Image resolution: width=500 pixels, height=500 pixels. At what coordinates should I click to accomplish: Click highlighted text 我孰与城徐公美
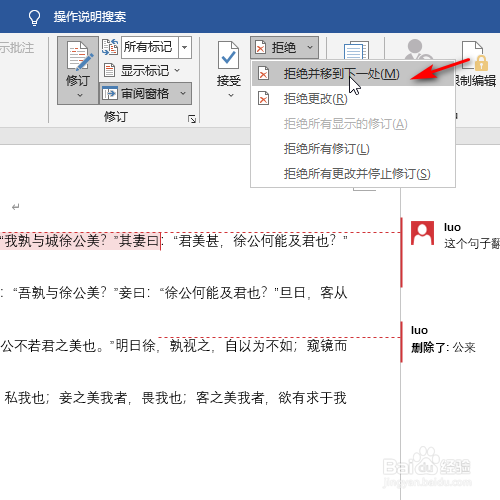55,241
